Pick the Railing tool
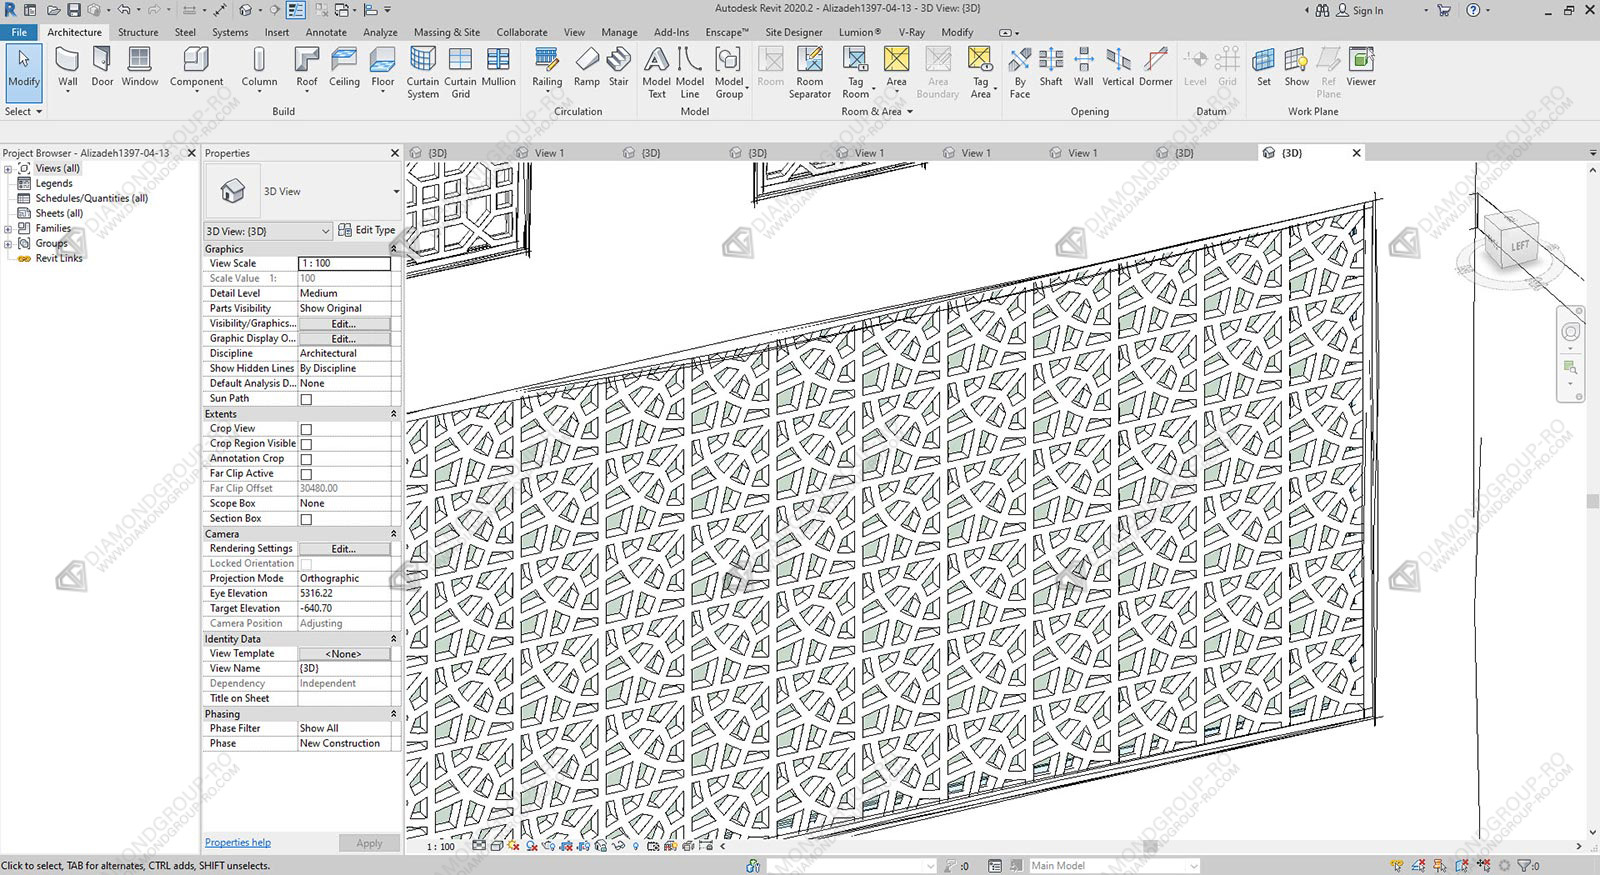 [547, 68]
